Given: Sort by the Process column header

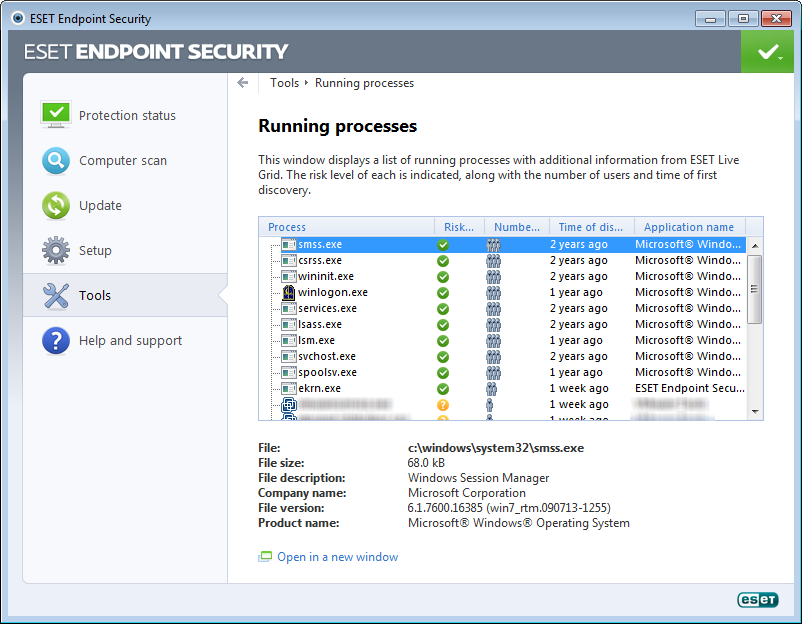Looking at the screenshot, I should pyautogui.click(x=346, y=227).
